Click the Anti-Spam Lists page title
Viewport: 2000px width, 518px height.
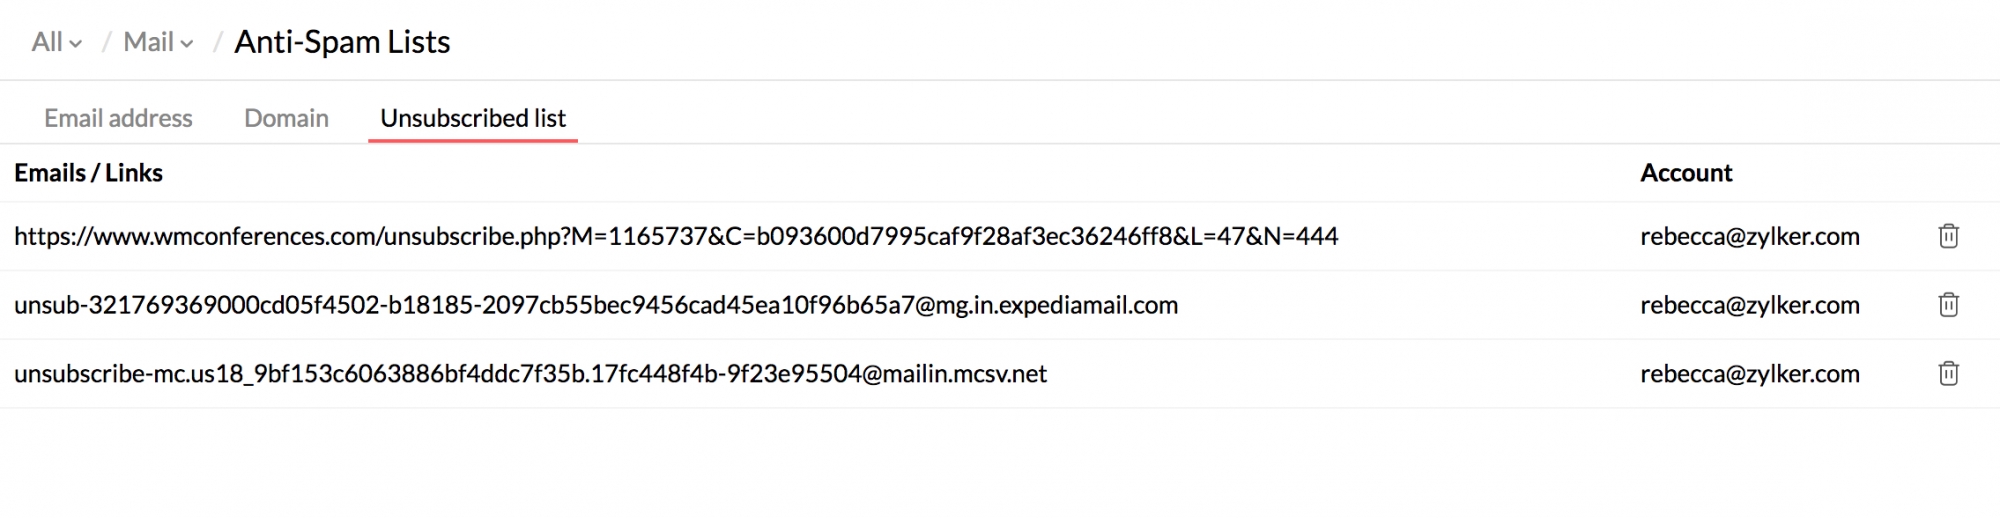click(x=342, y=42)
